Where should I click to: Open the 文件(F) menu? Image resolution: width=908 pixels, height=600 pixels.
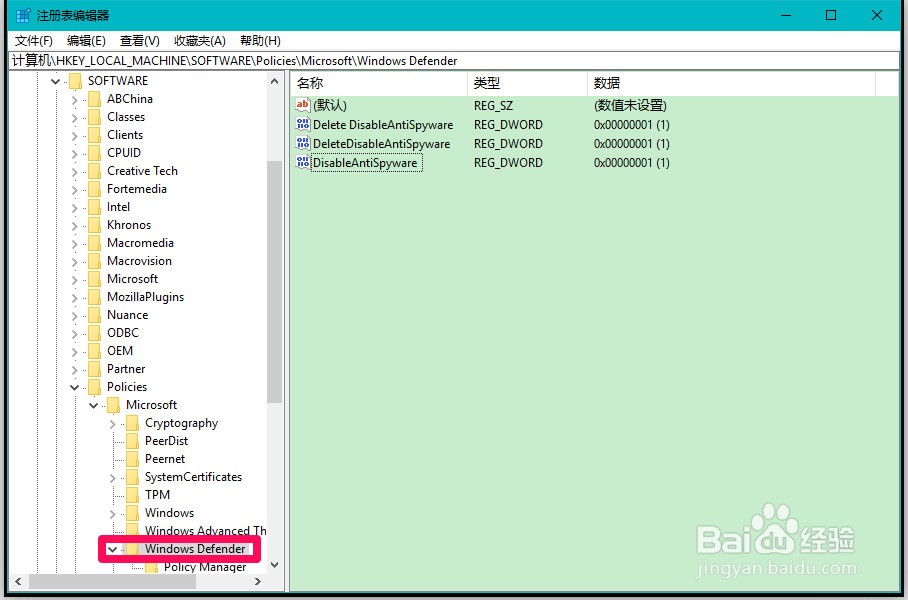[34, 41]
